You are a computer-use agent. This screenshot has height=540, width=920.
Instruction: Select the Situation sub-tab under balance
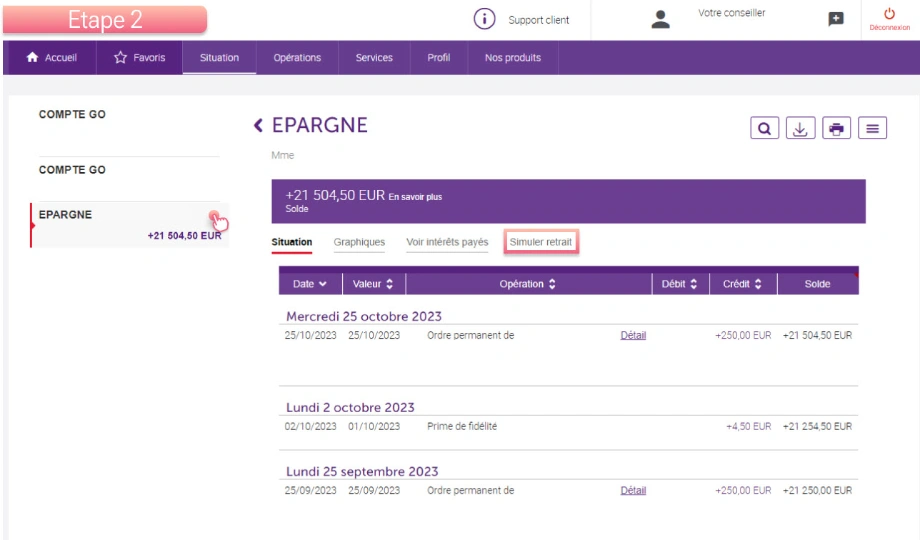(292, 242)
